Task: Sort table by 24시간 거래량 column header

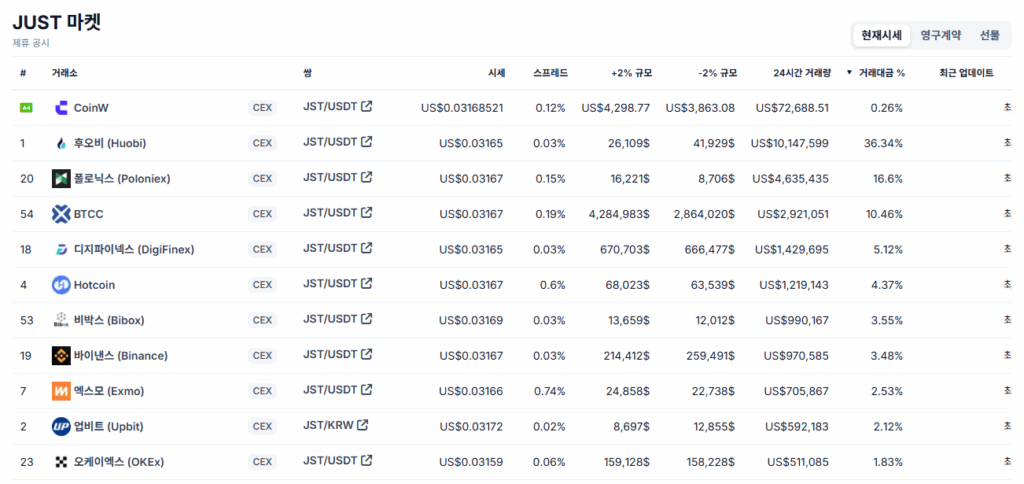Action: tap(801, 73)
